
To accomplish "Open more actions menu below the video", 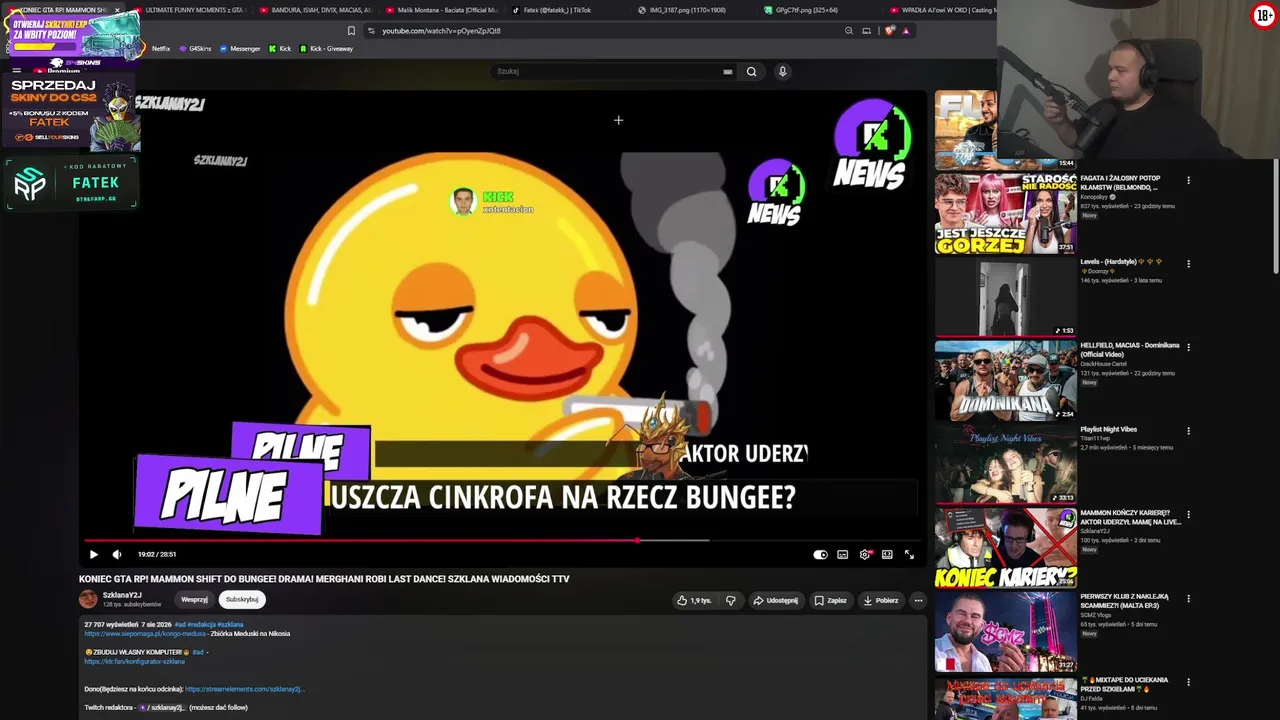I will [918, 600].
